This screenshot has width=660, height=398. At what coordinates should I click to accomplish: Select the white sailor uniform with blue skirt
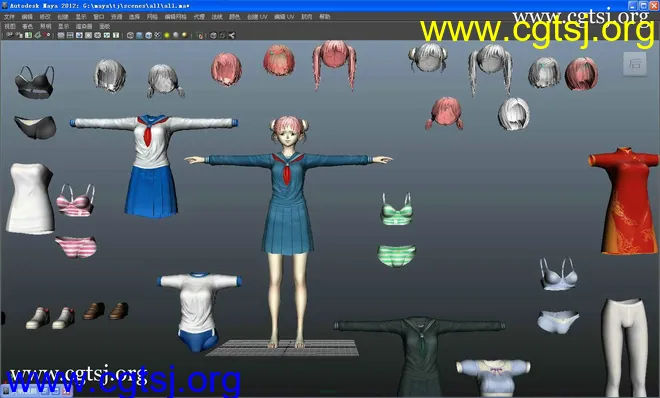point(154,166)
